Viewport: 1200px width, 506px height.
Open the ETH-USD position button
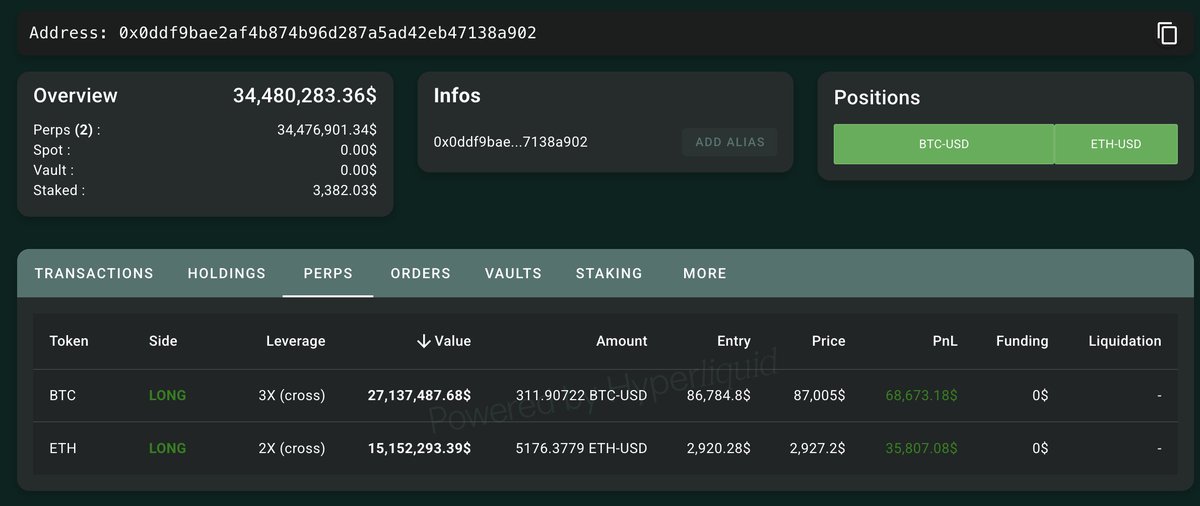tap(1115, 144)
